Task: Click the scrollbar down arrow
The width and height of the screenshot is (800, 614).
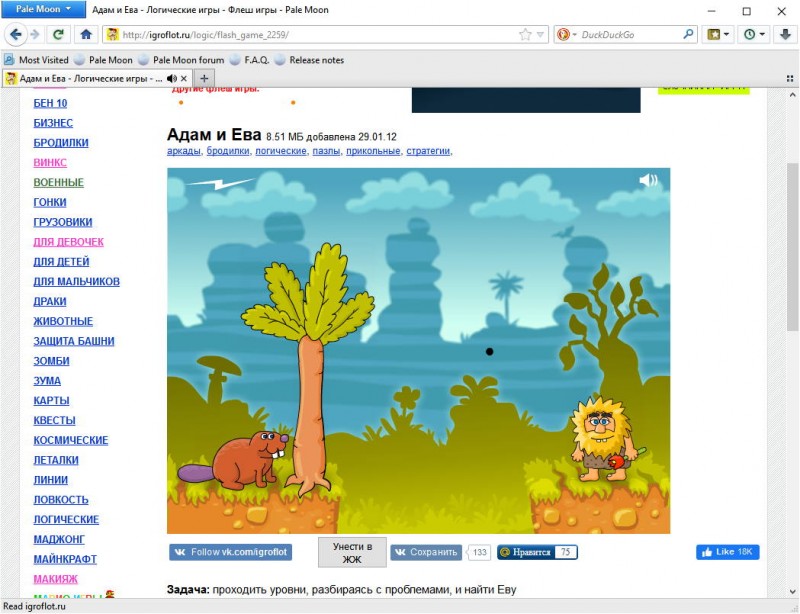Action: [x=792, y=592]
